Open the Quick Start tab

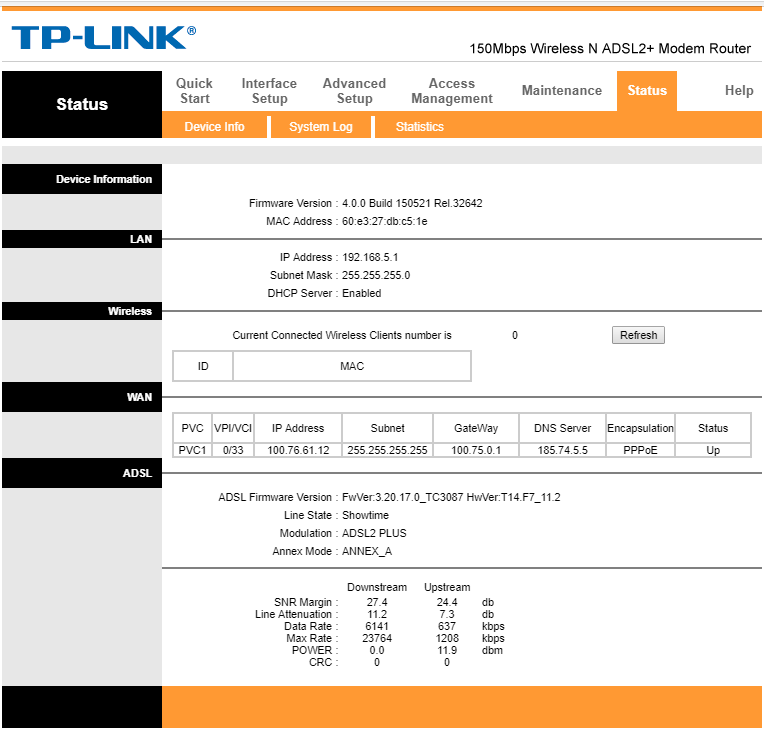coord(195,91)
